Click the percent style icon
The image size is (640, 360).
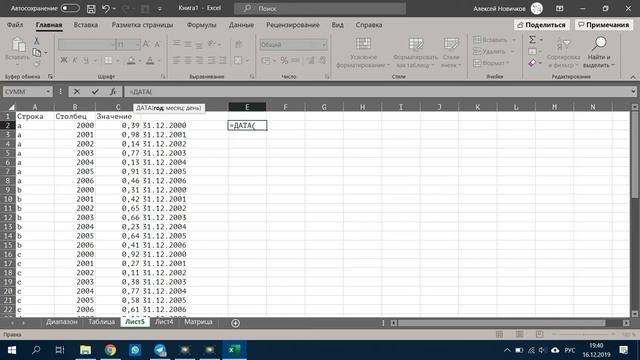[284, 60]
